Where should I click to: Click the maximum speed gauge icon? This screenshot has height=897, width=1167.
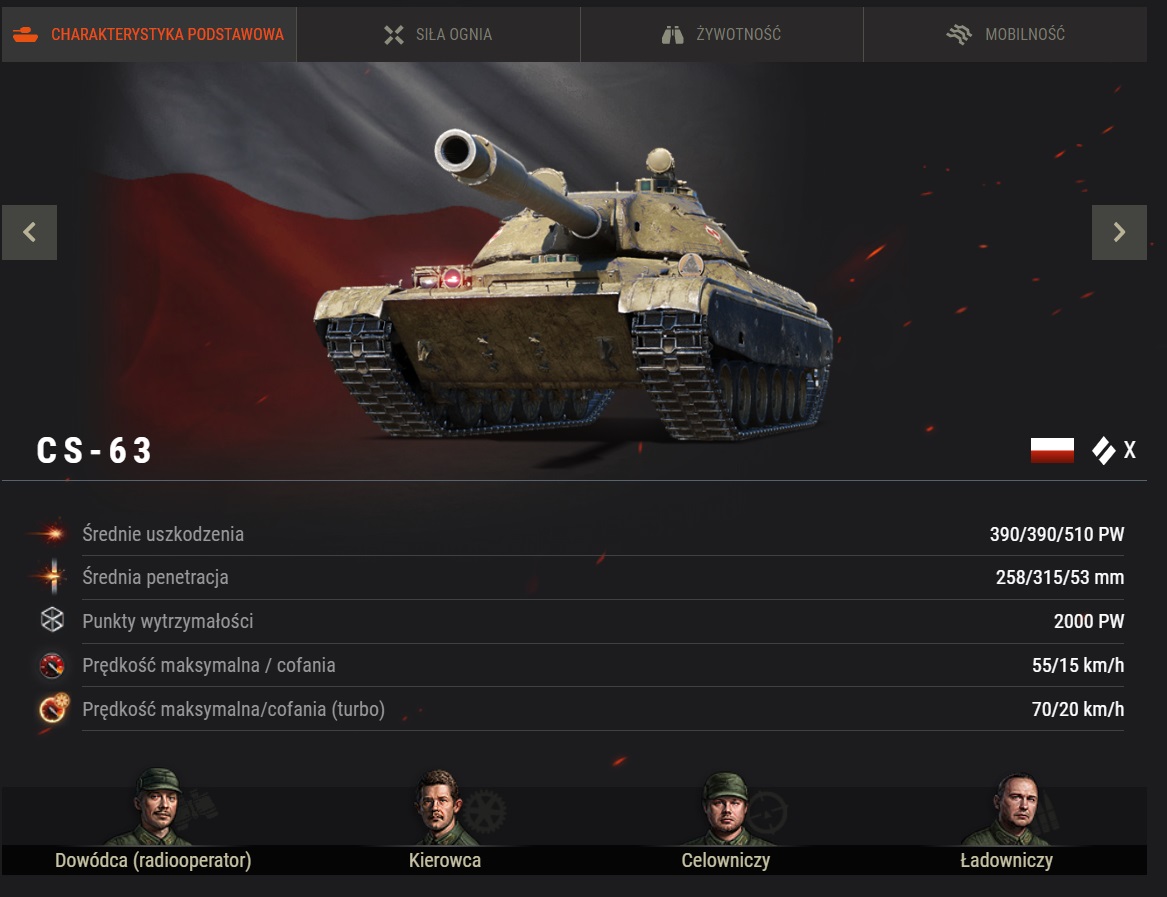point(52,665)
